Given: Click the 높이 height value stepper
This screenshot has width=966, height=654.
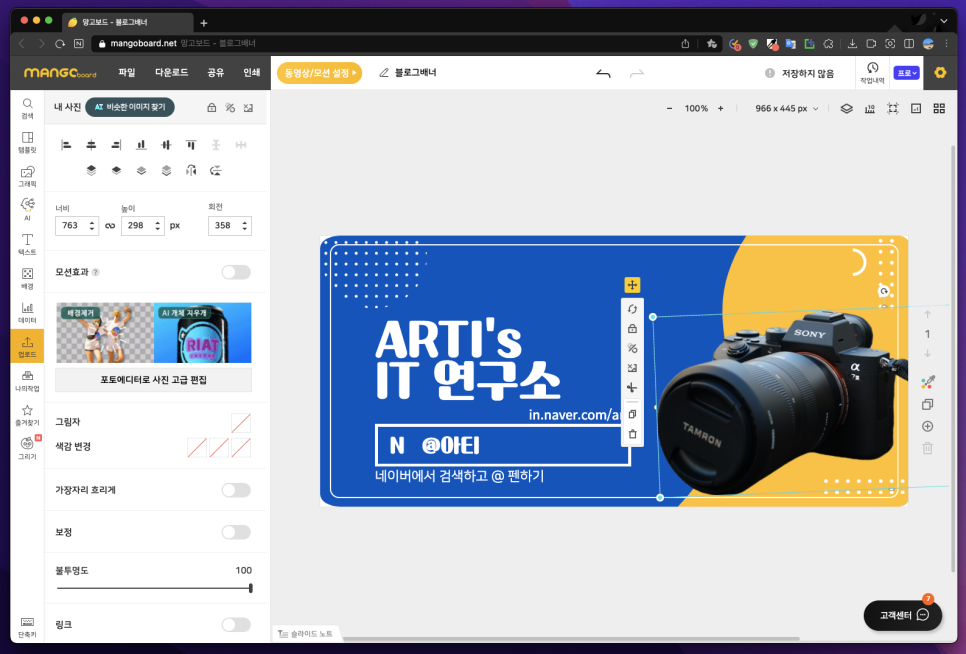Looking at the screenshot, I should tap(158, 226).
